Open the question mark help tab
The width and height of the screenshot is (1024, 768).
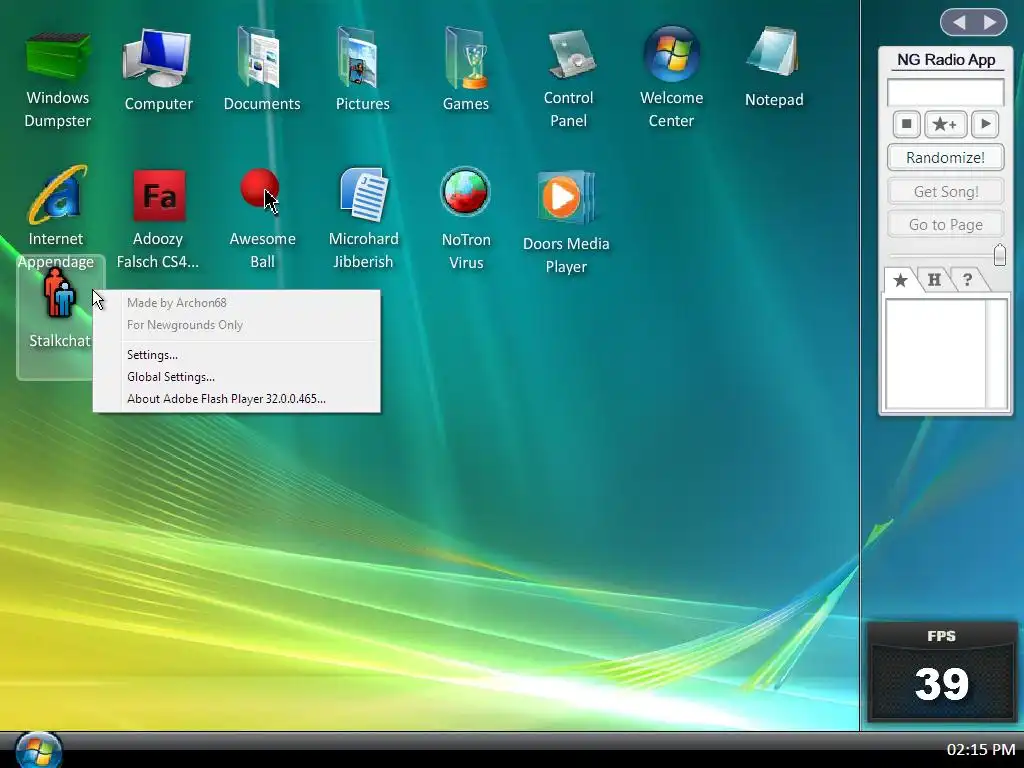(x=968, y=280)
